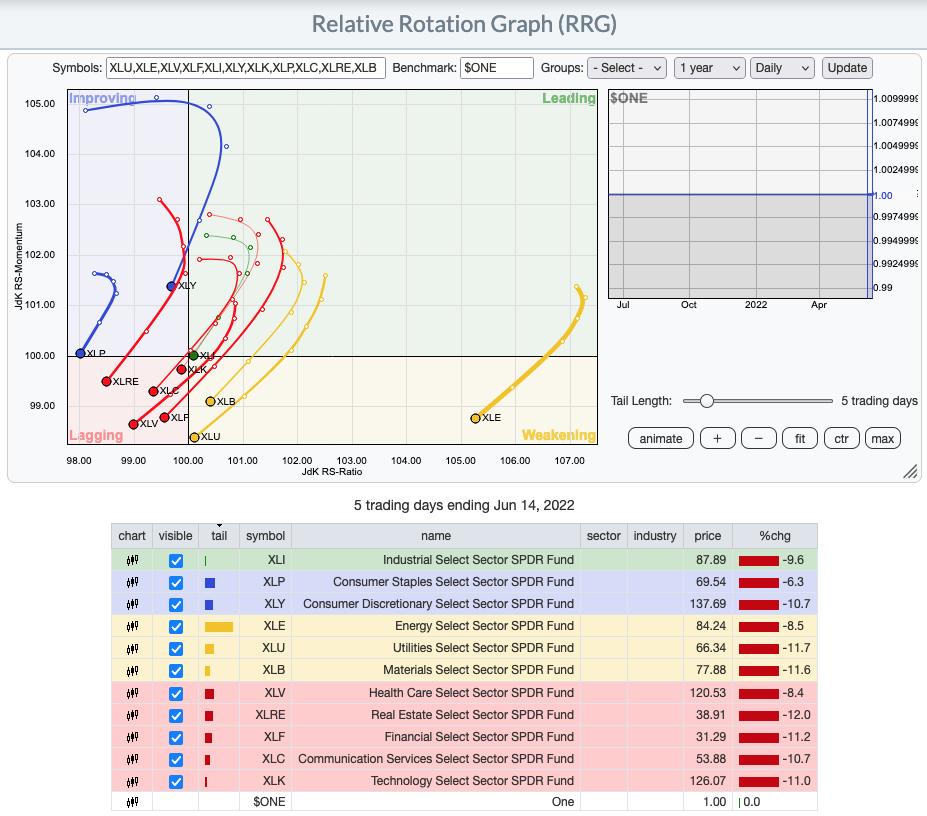Focus the Benchmark input field
This screenshot has width=927, height=816.
(x=497, y=68)
